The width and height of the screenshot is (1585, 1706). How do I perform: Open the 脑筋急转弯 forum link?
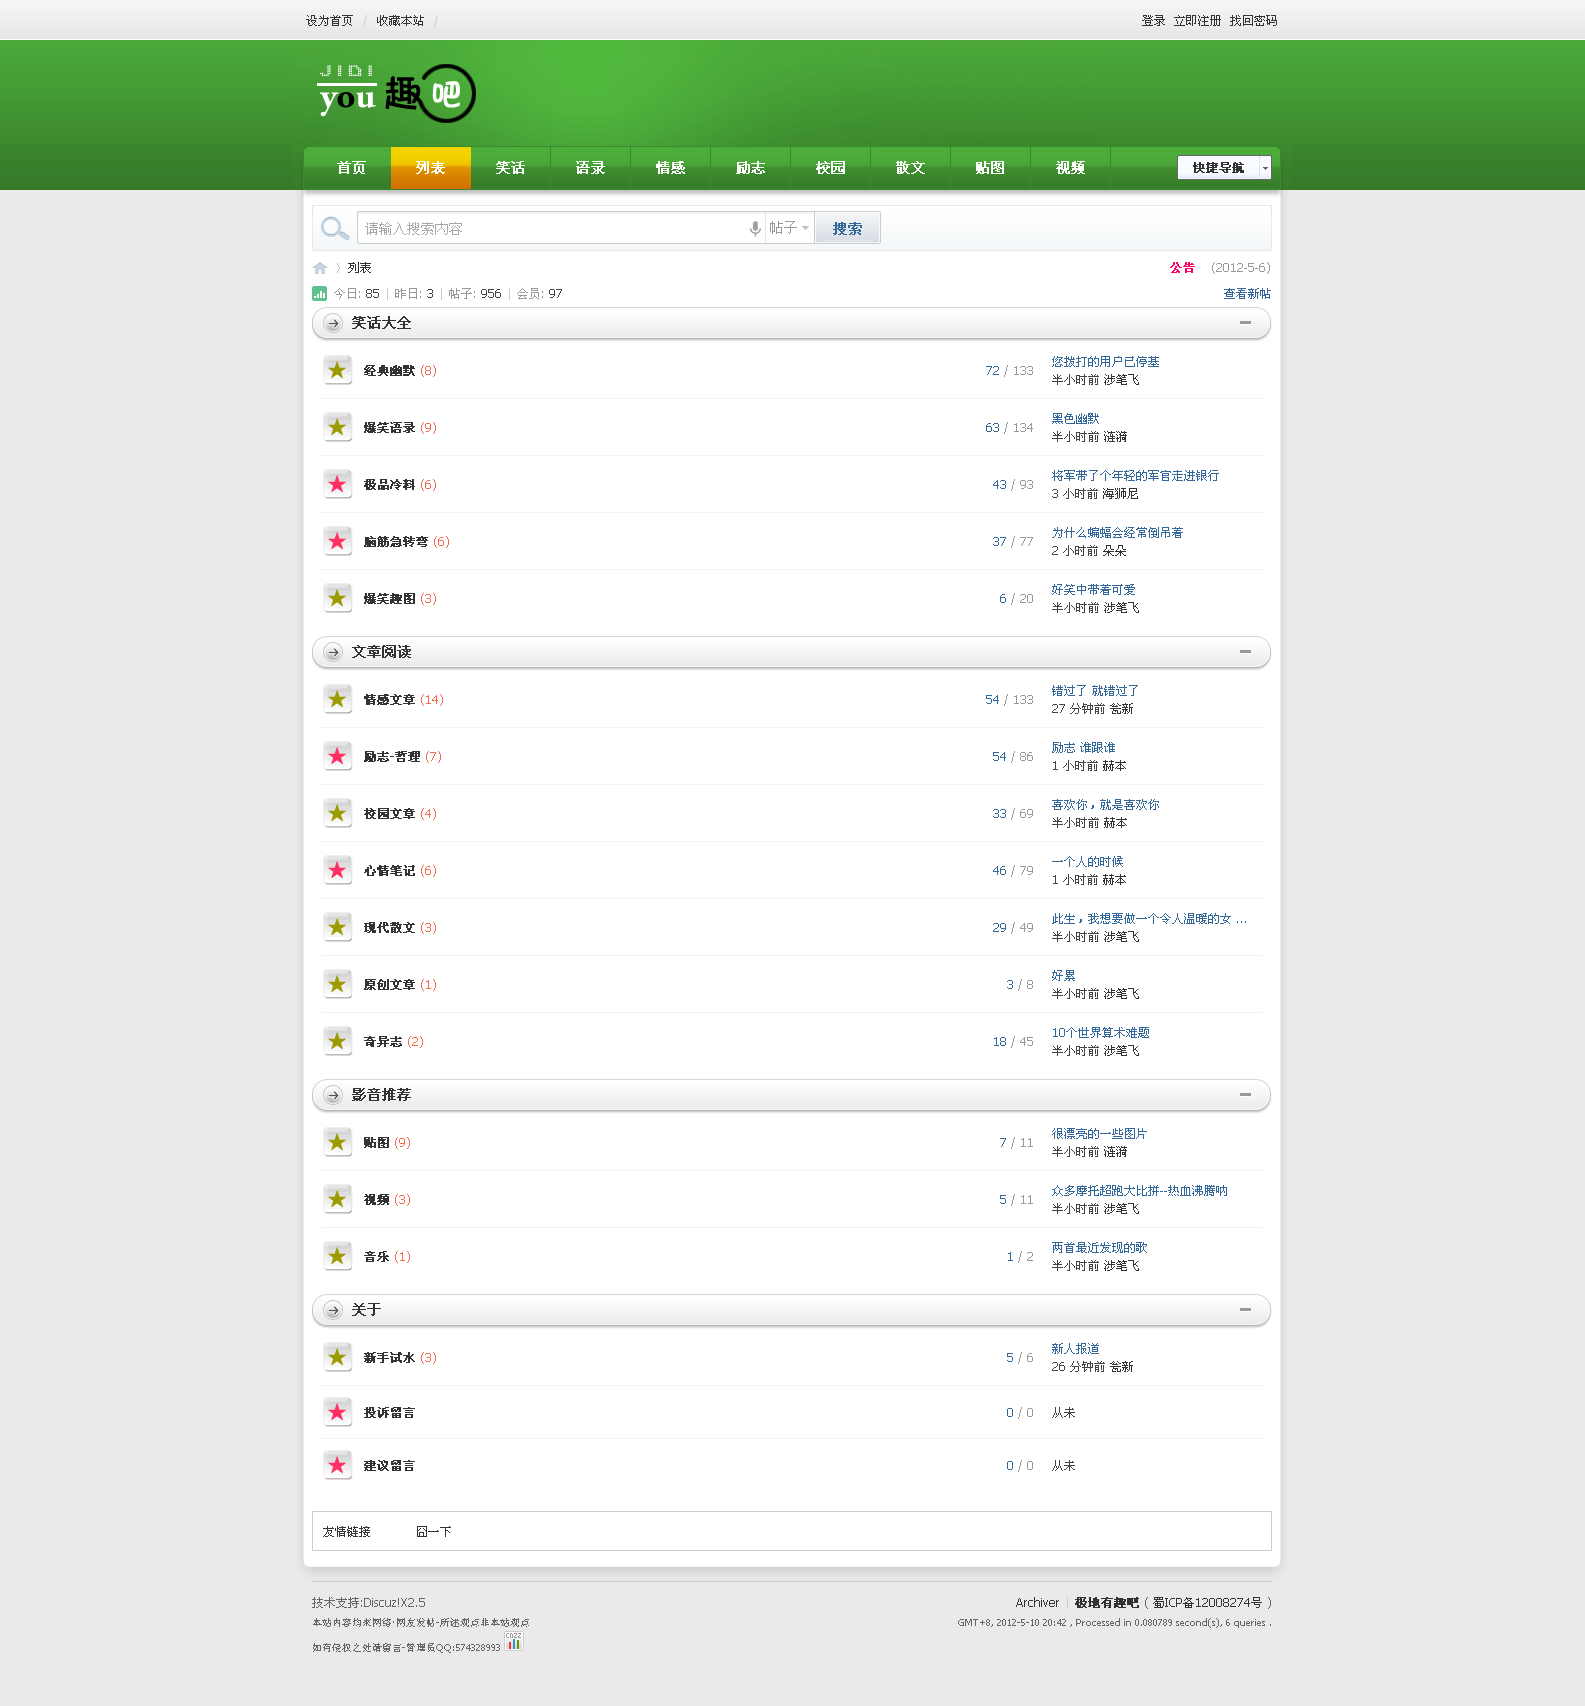click(396, 542)
